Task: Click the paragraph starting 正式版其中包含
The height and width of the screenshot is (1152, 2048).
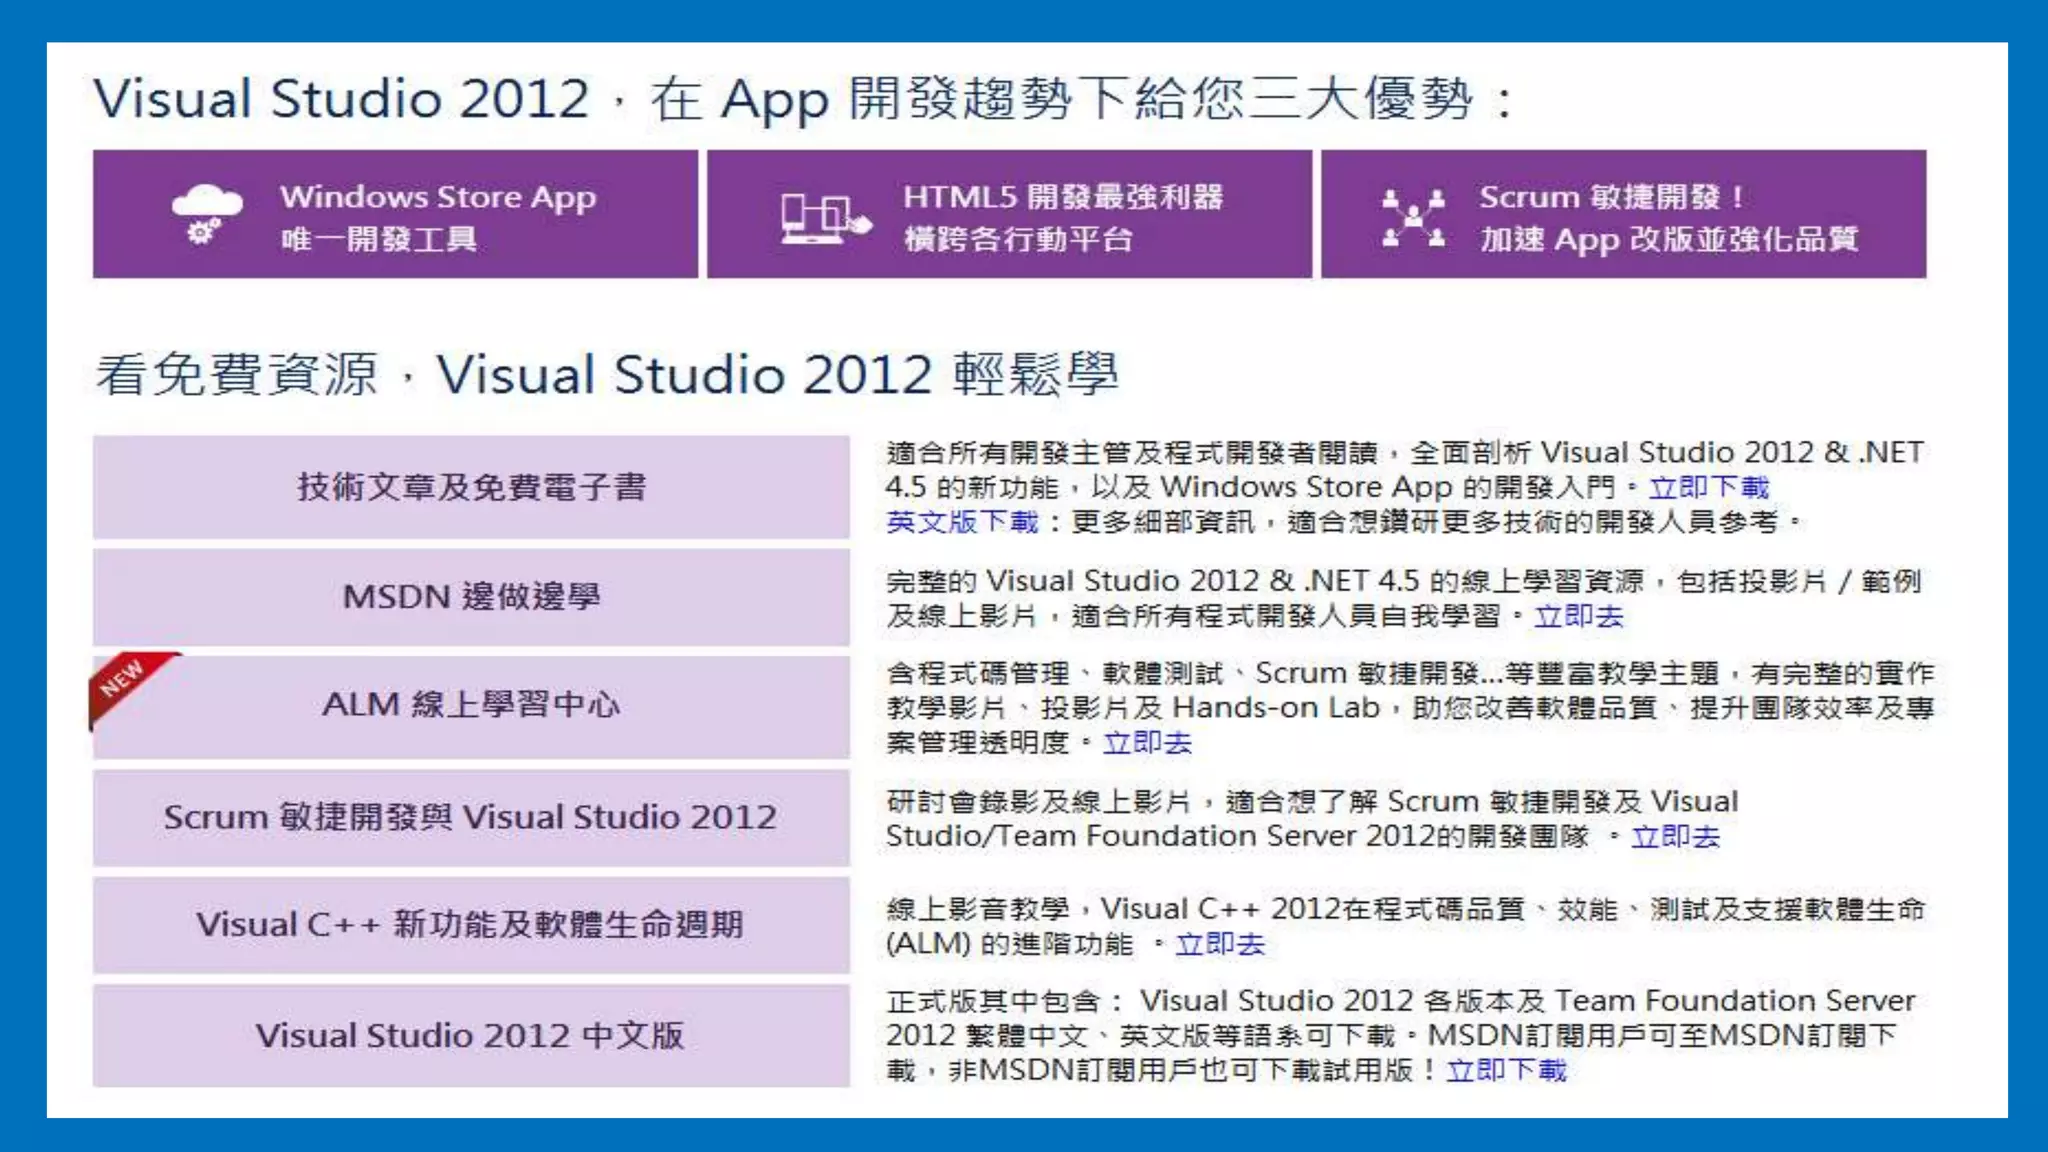Action: tap(1401, 1036)
